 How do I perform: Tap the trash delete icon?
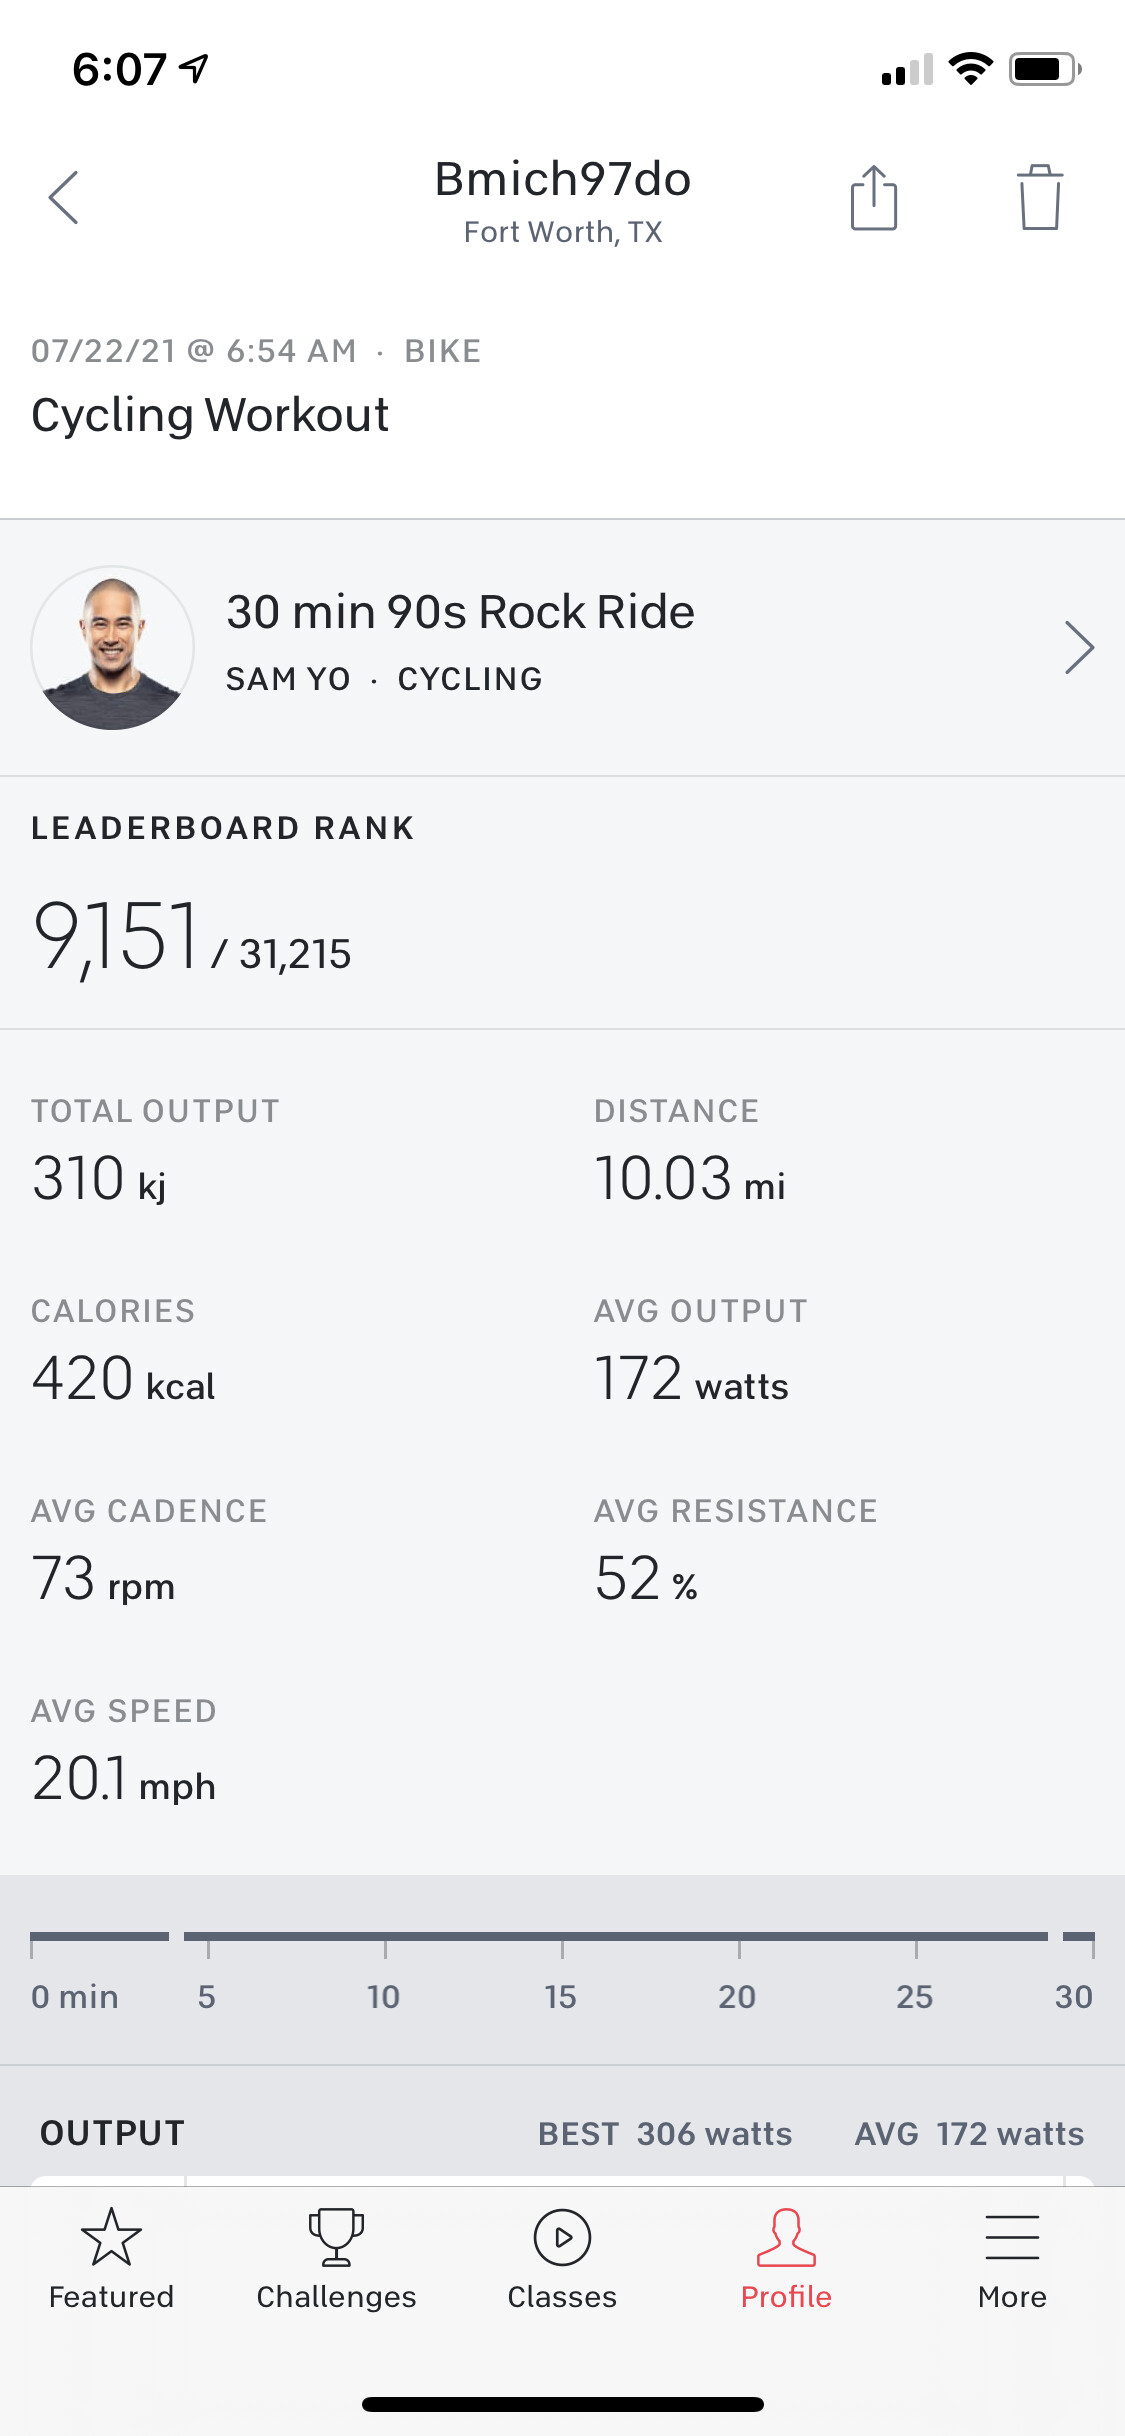click(1039, 198)
